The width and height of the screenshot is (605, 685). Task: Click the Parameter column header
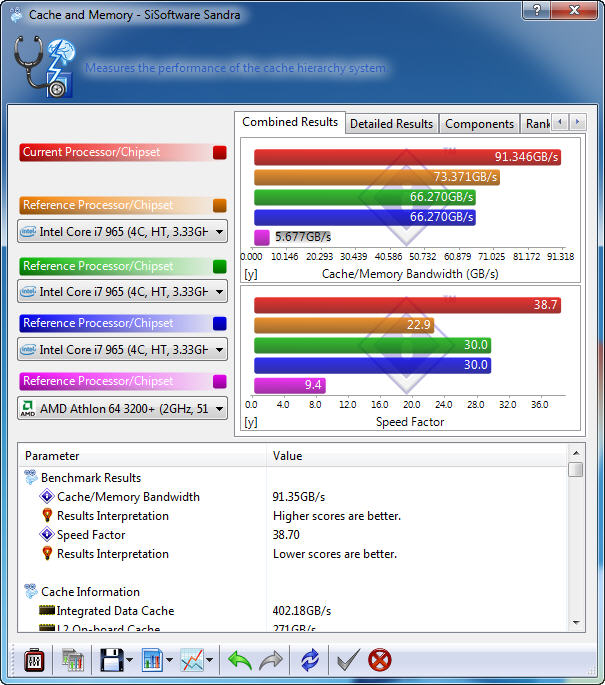point(142,456)
